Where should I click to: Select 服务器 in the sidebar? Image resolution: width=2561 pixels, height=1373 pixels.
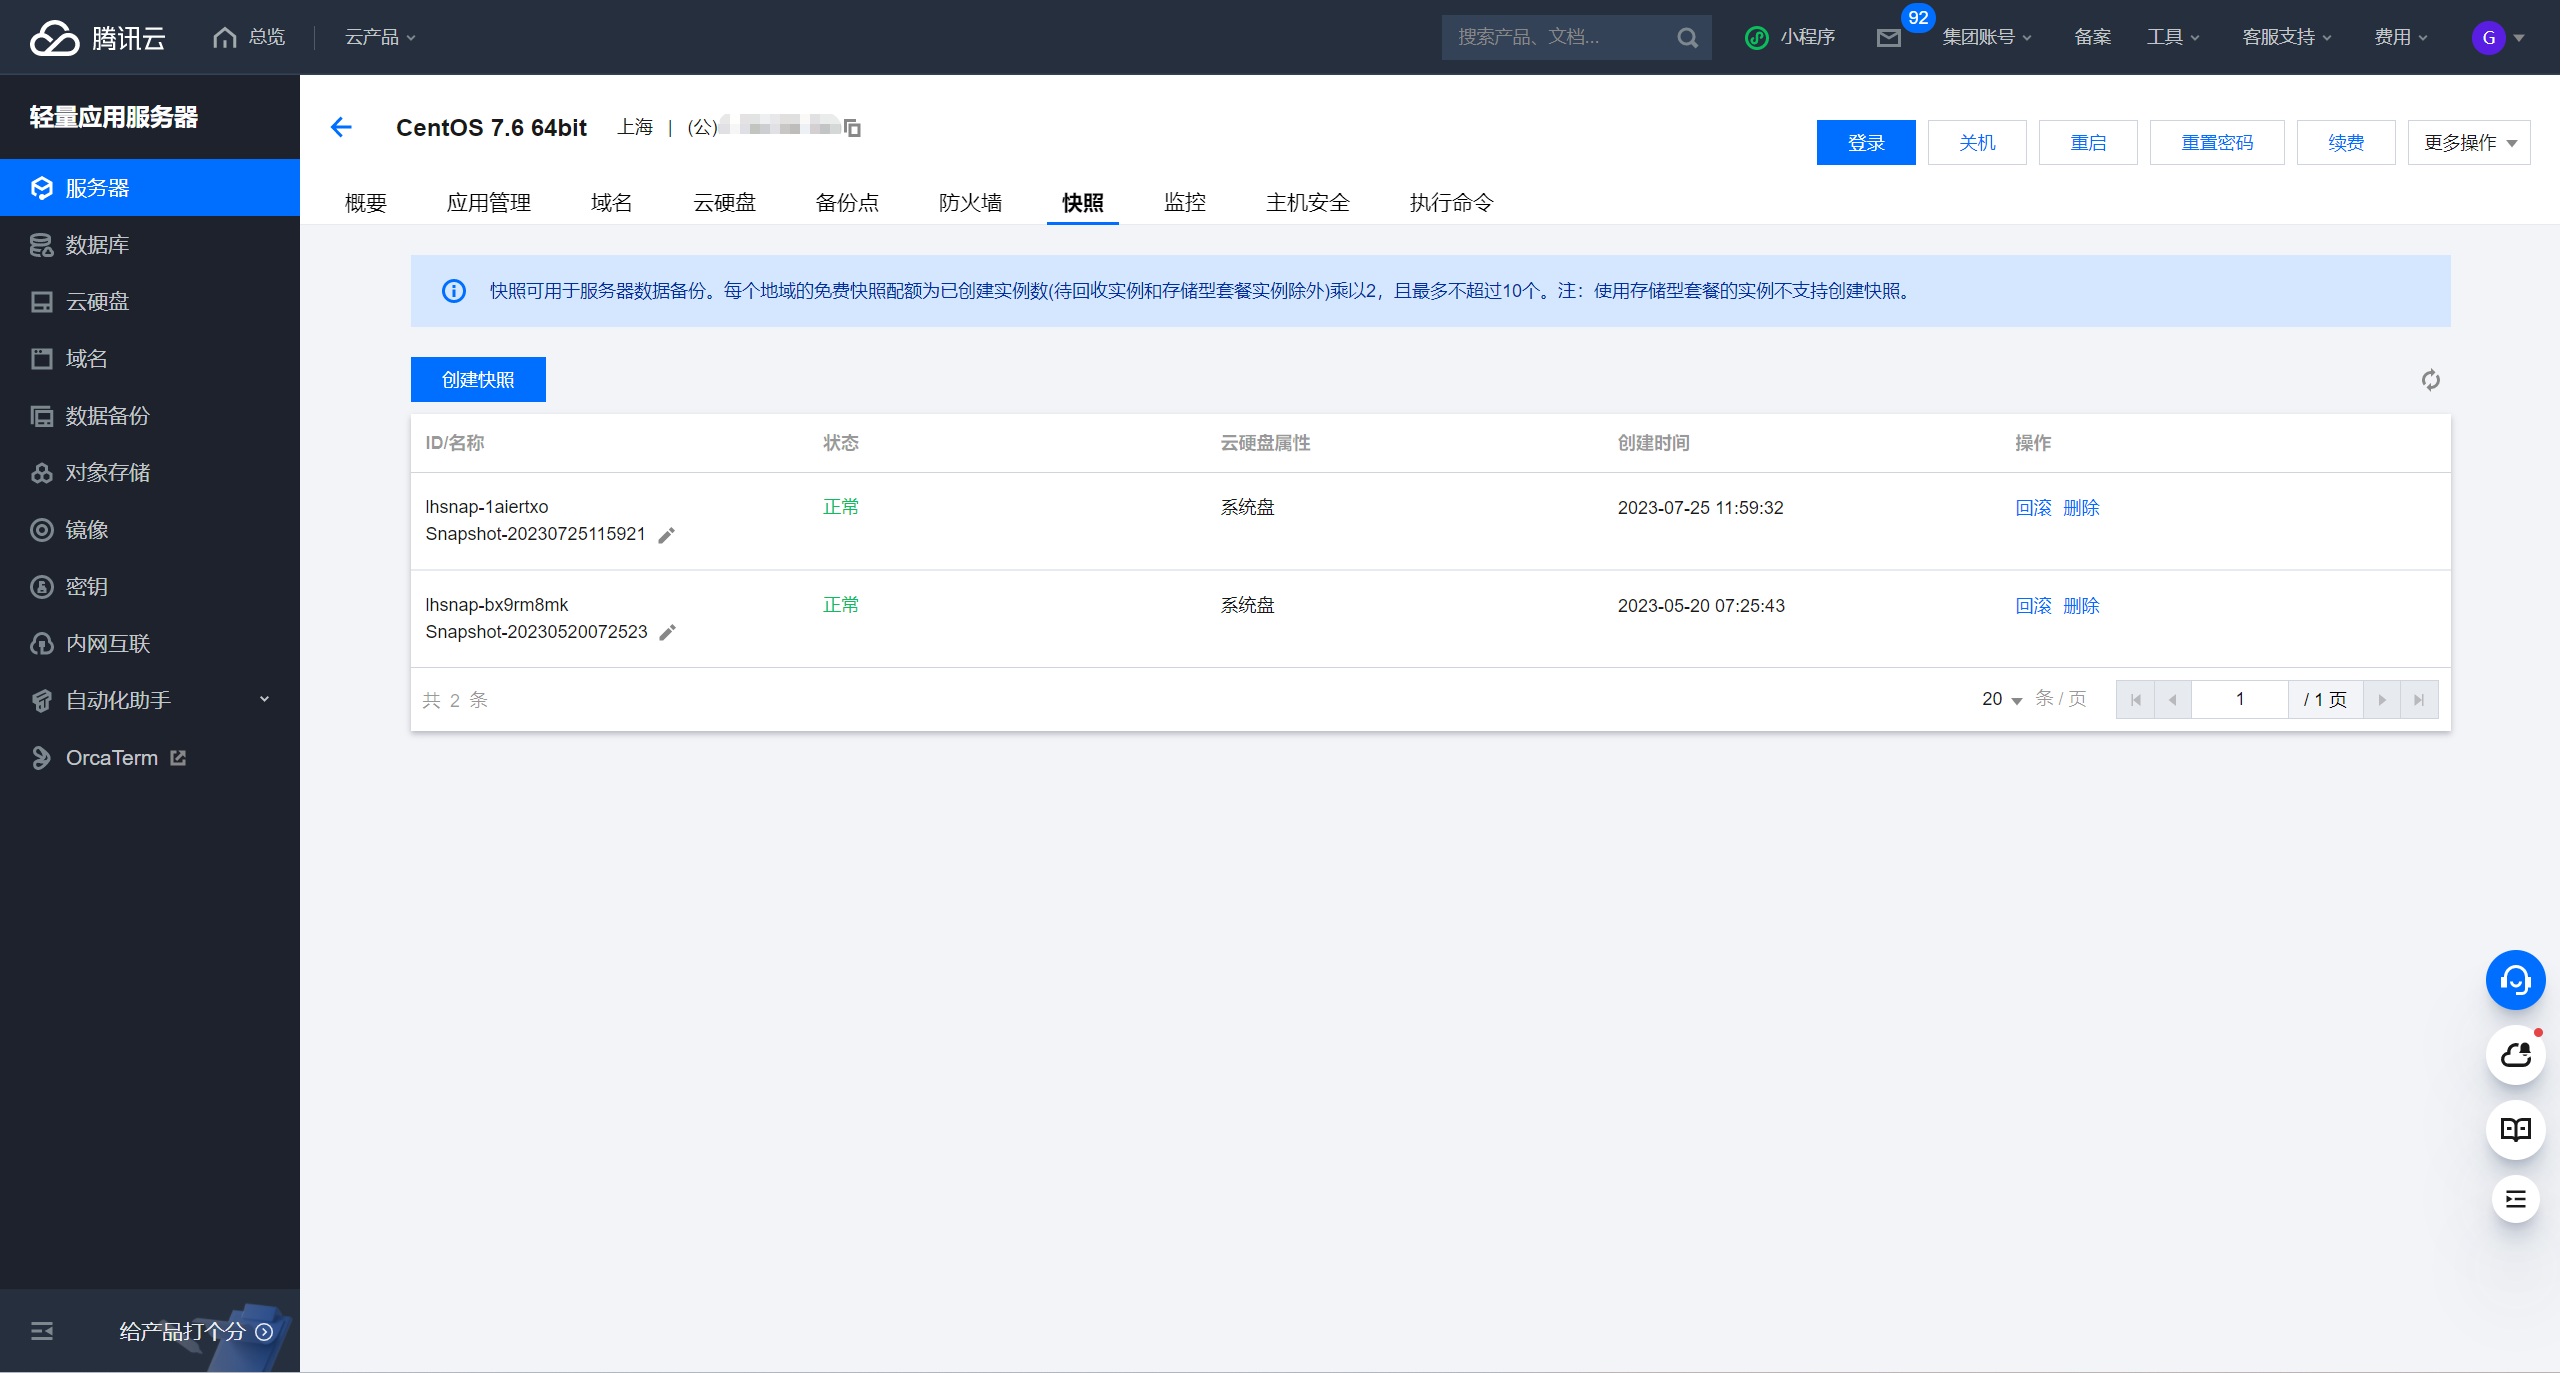click(150, 188)
